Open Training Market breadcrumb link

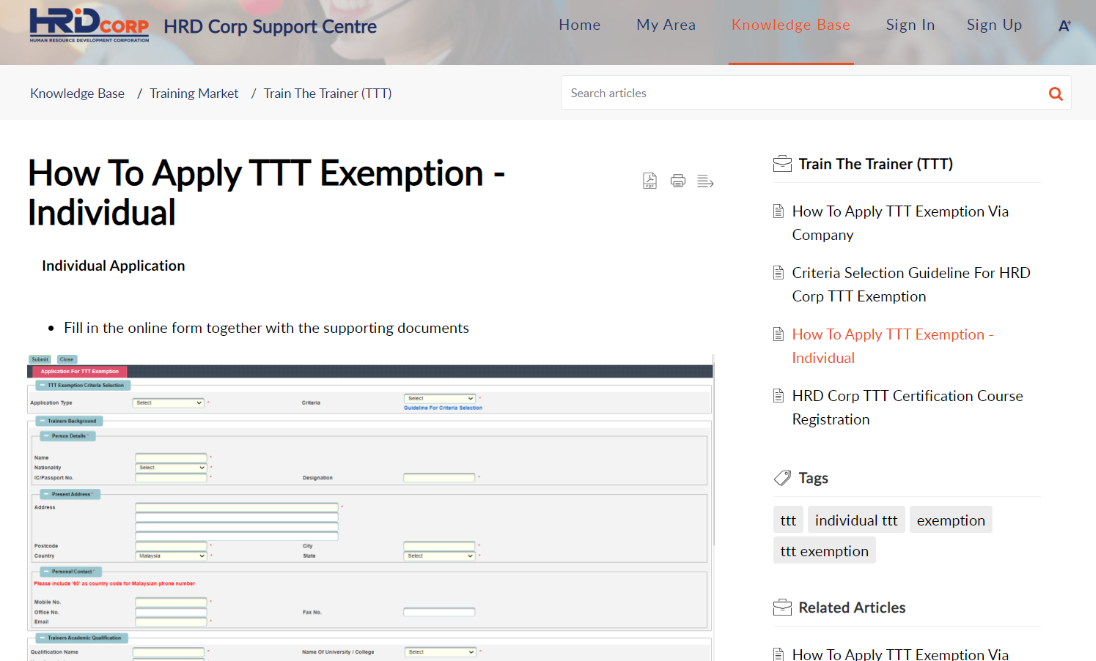click(194, 93)
